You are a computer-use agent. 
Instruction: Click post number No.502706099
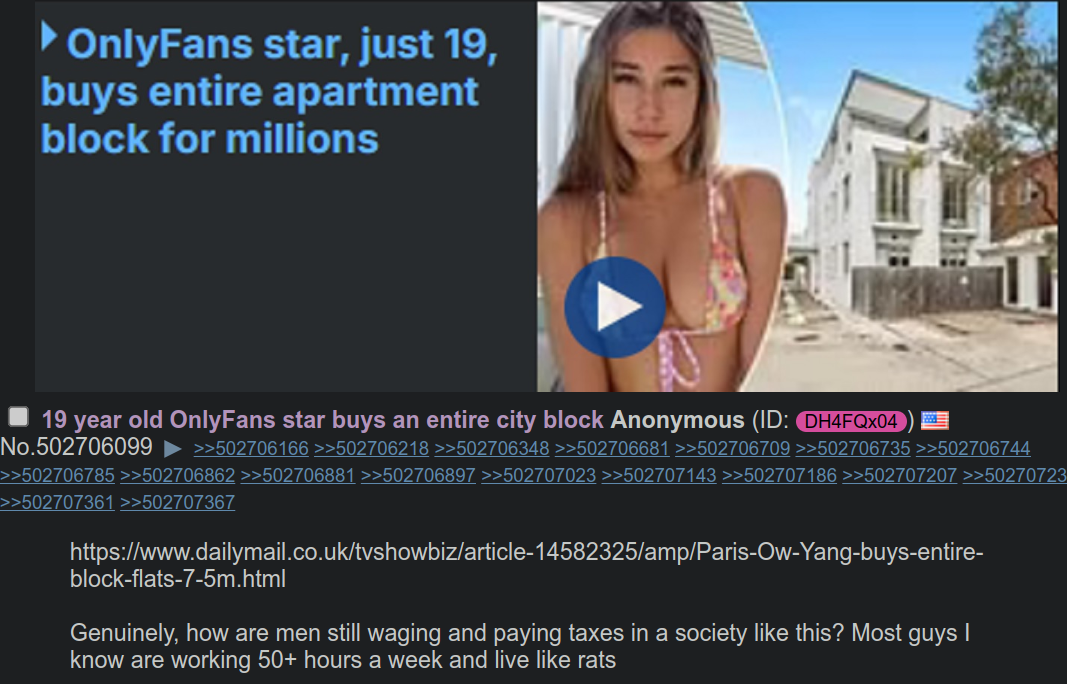click(x=76, y=447)
